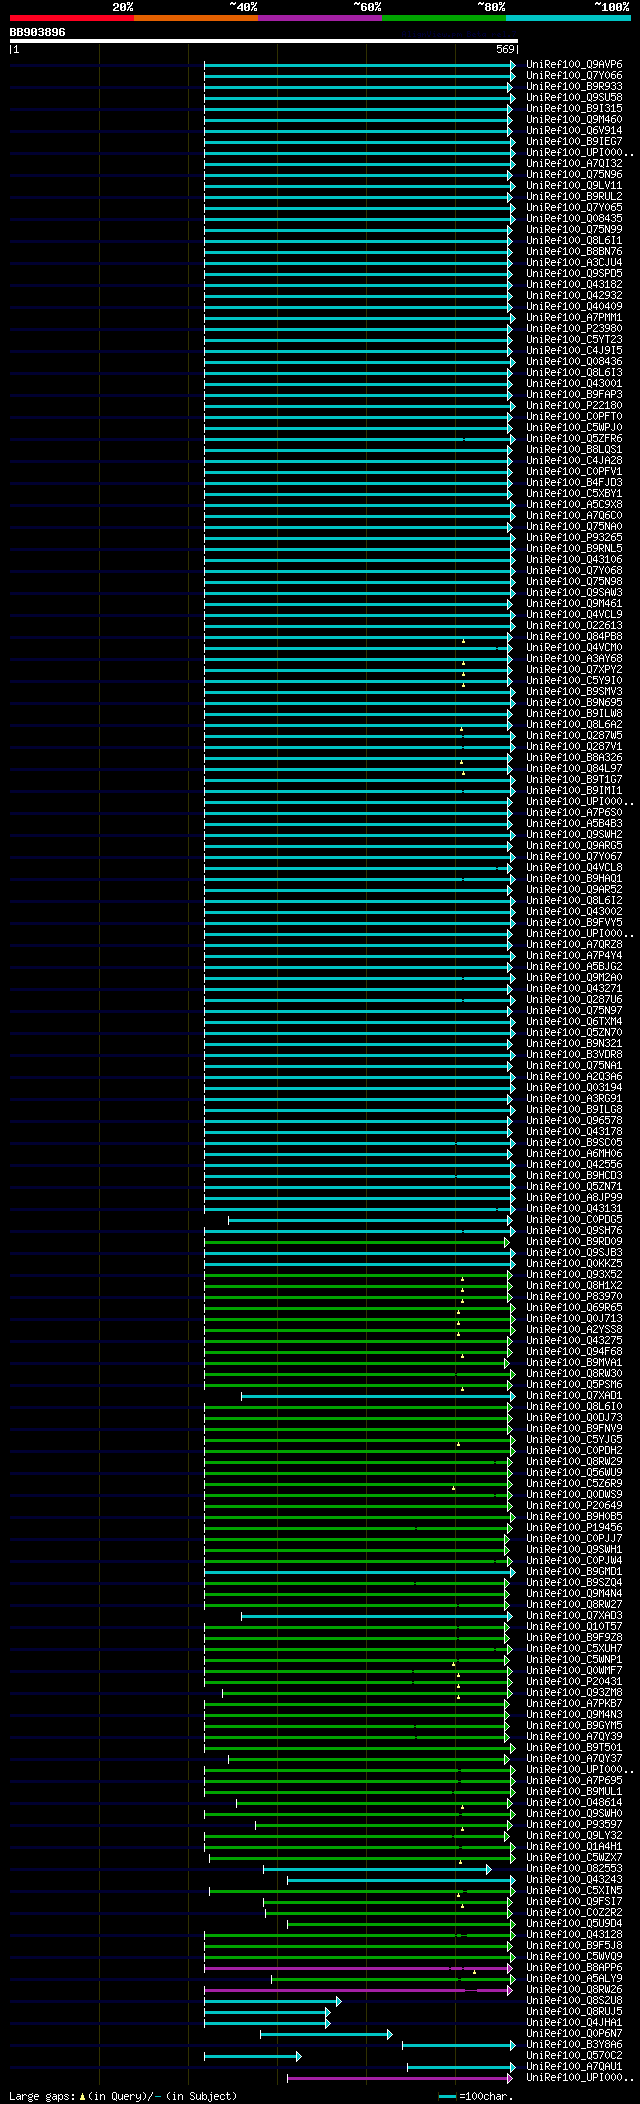Image resolution: width=640 pixels, height=2104 pixels.
Task: Select hit label UniRef100_B9HAQ1
Action: pos(574,879)
